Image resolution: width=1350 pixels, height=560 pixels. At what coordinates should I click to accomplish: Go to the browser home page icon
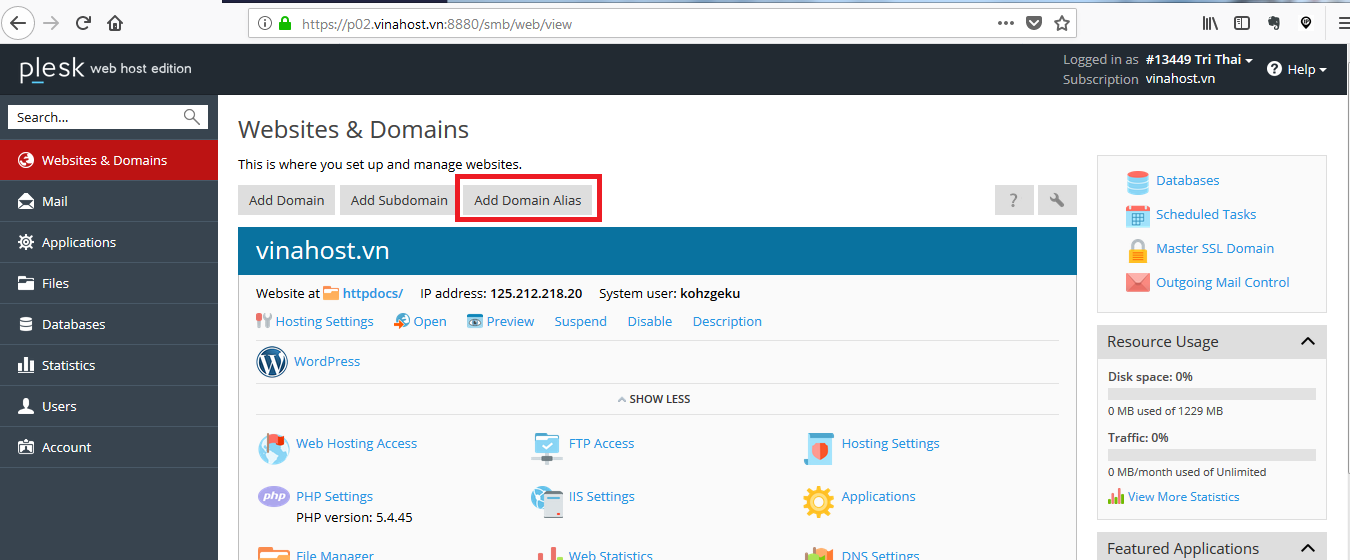(115, 22)
